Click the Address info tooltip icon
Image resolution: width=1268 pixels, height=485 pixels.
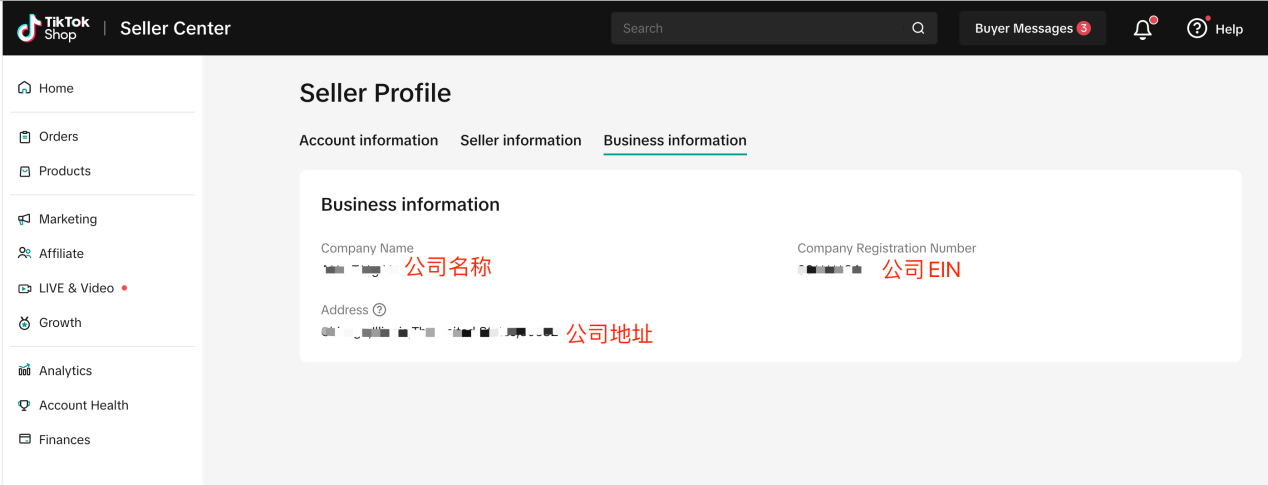click(380, 310)
